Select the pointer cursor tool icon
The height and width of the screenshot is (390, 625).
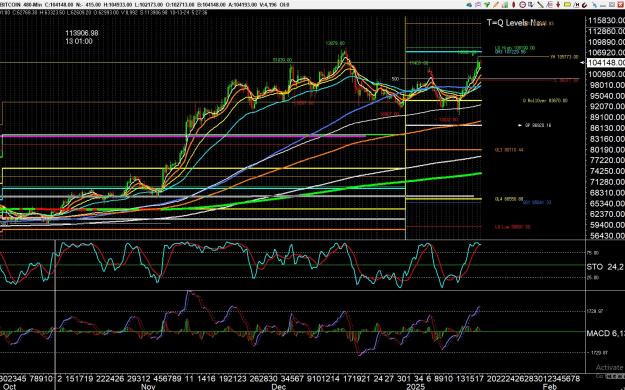531,5
